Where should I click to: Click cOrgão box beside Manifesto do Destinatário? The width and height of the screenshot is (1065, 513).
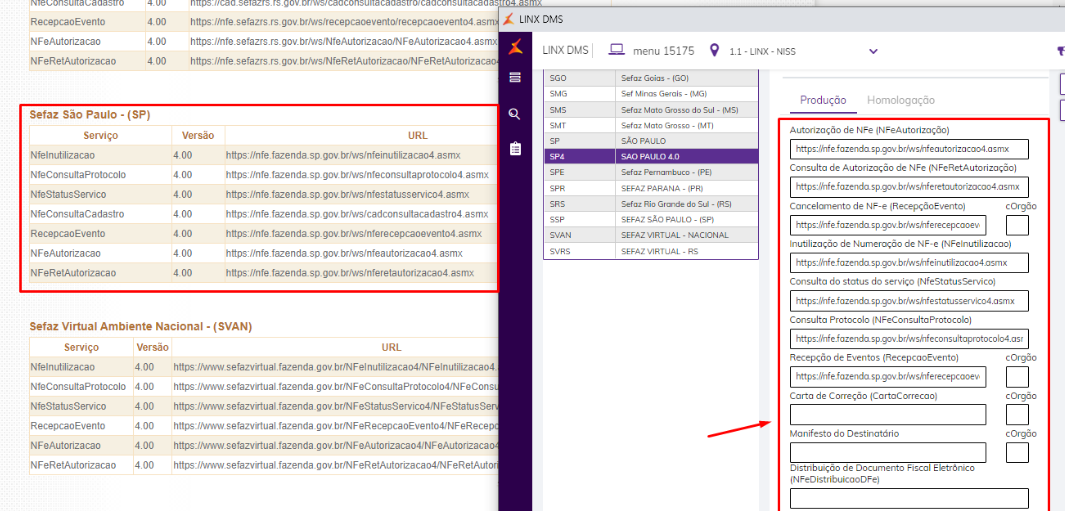point(1017,453)
